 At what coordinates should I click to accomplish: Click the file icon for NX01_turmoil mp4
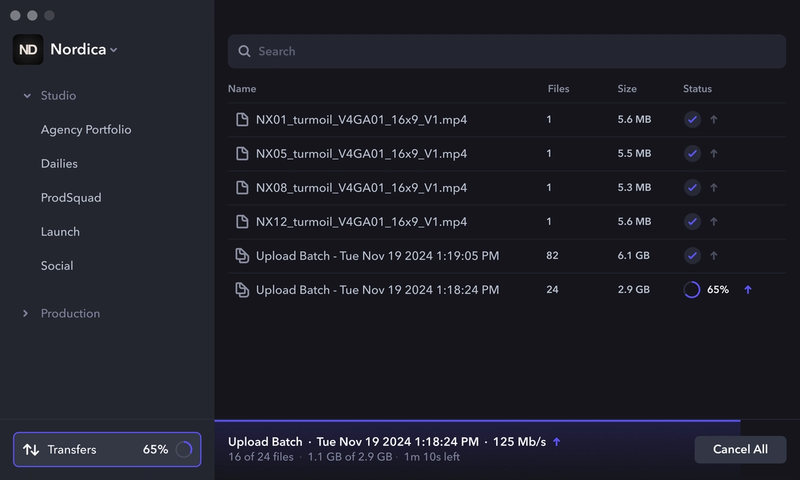(x=241, y=120)
